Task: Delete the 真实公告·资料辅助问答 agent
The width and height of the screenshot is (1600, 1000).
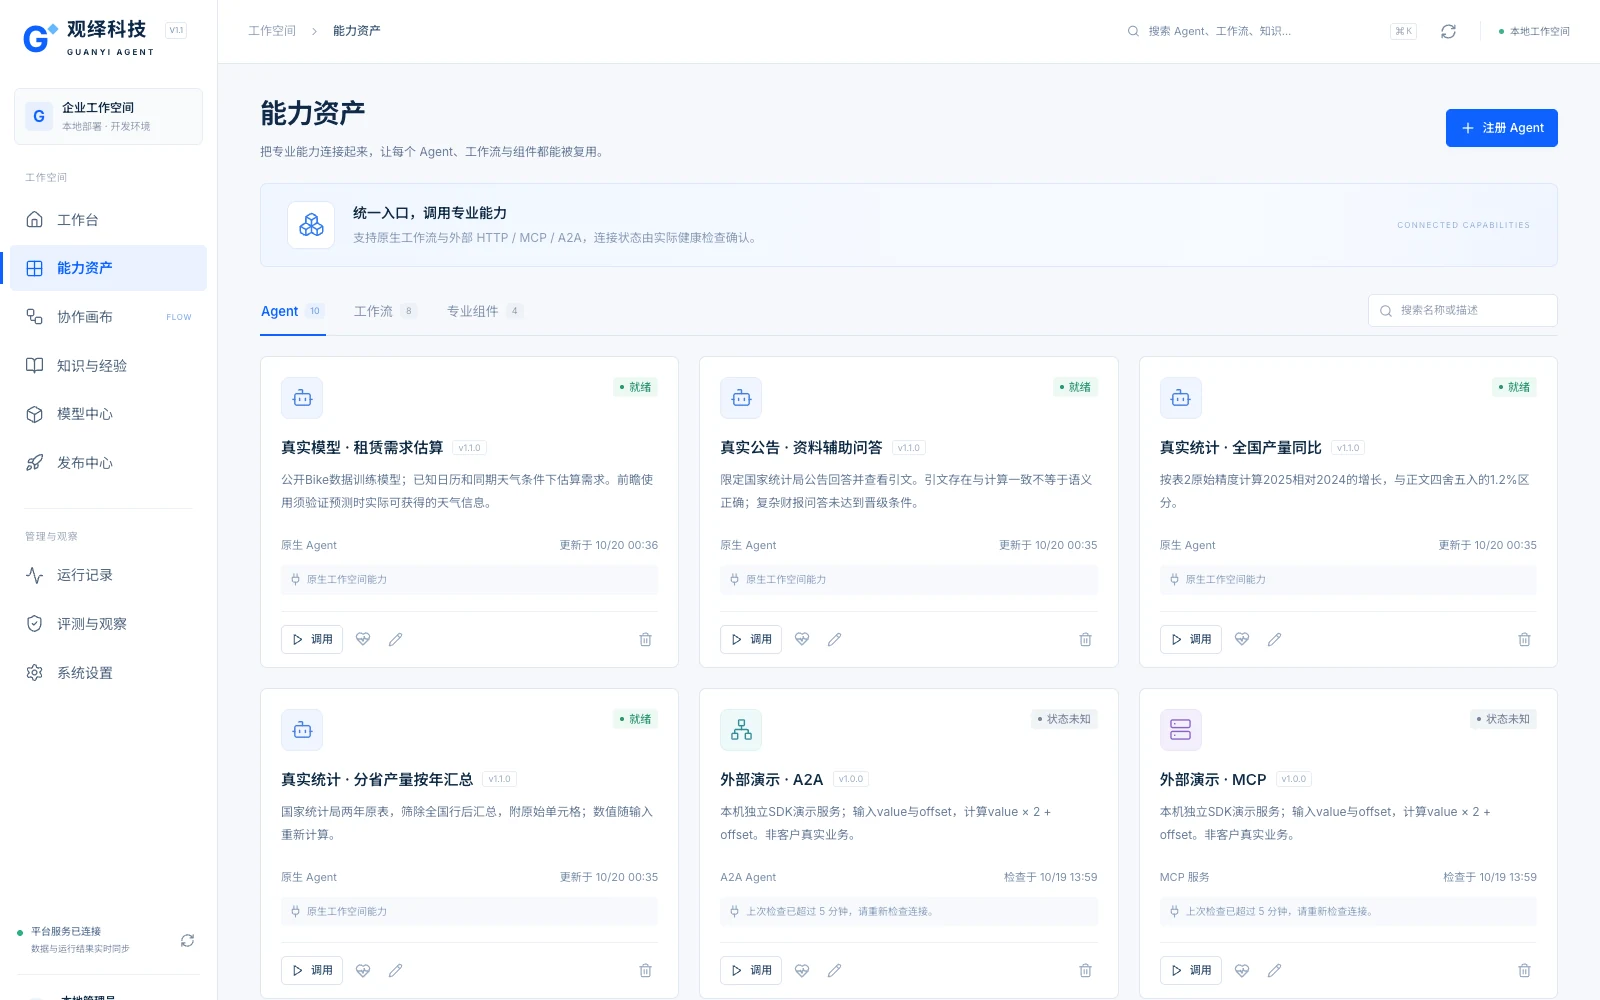Action: tap(1085, 639)
